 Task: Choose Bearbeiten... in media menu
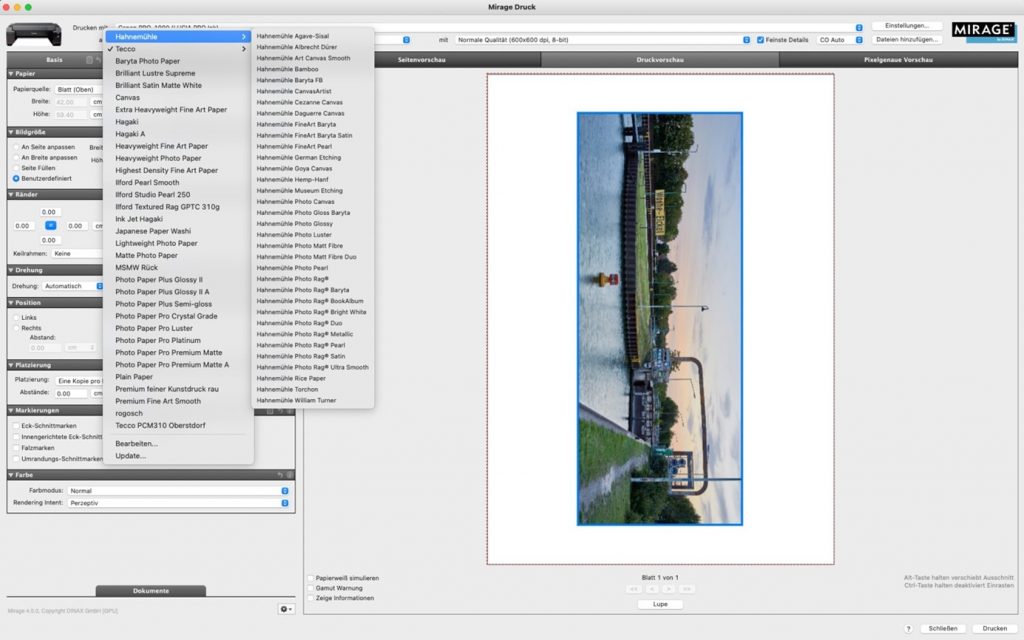[x=178, y=443]
